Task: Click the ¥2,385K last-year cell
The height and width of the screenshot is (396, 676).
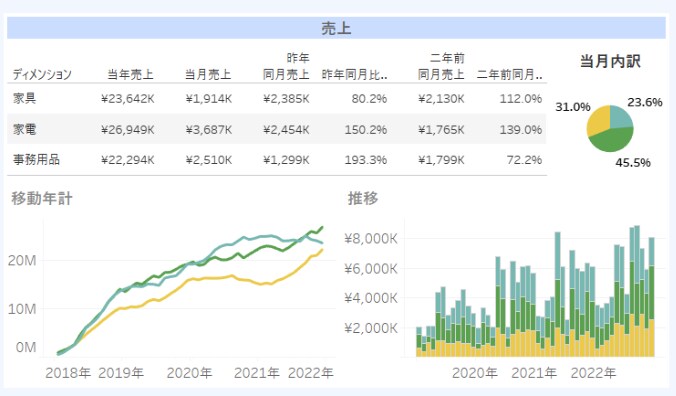Action: (x=286, y=99)
